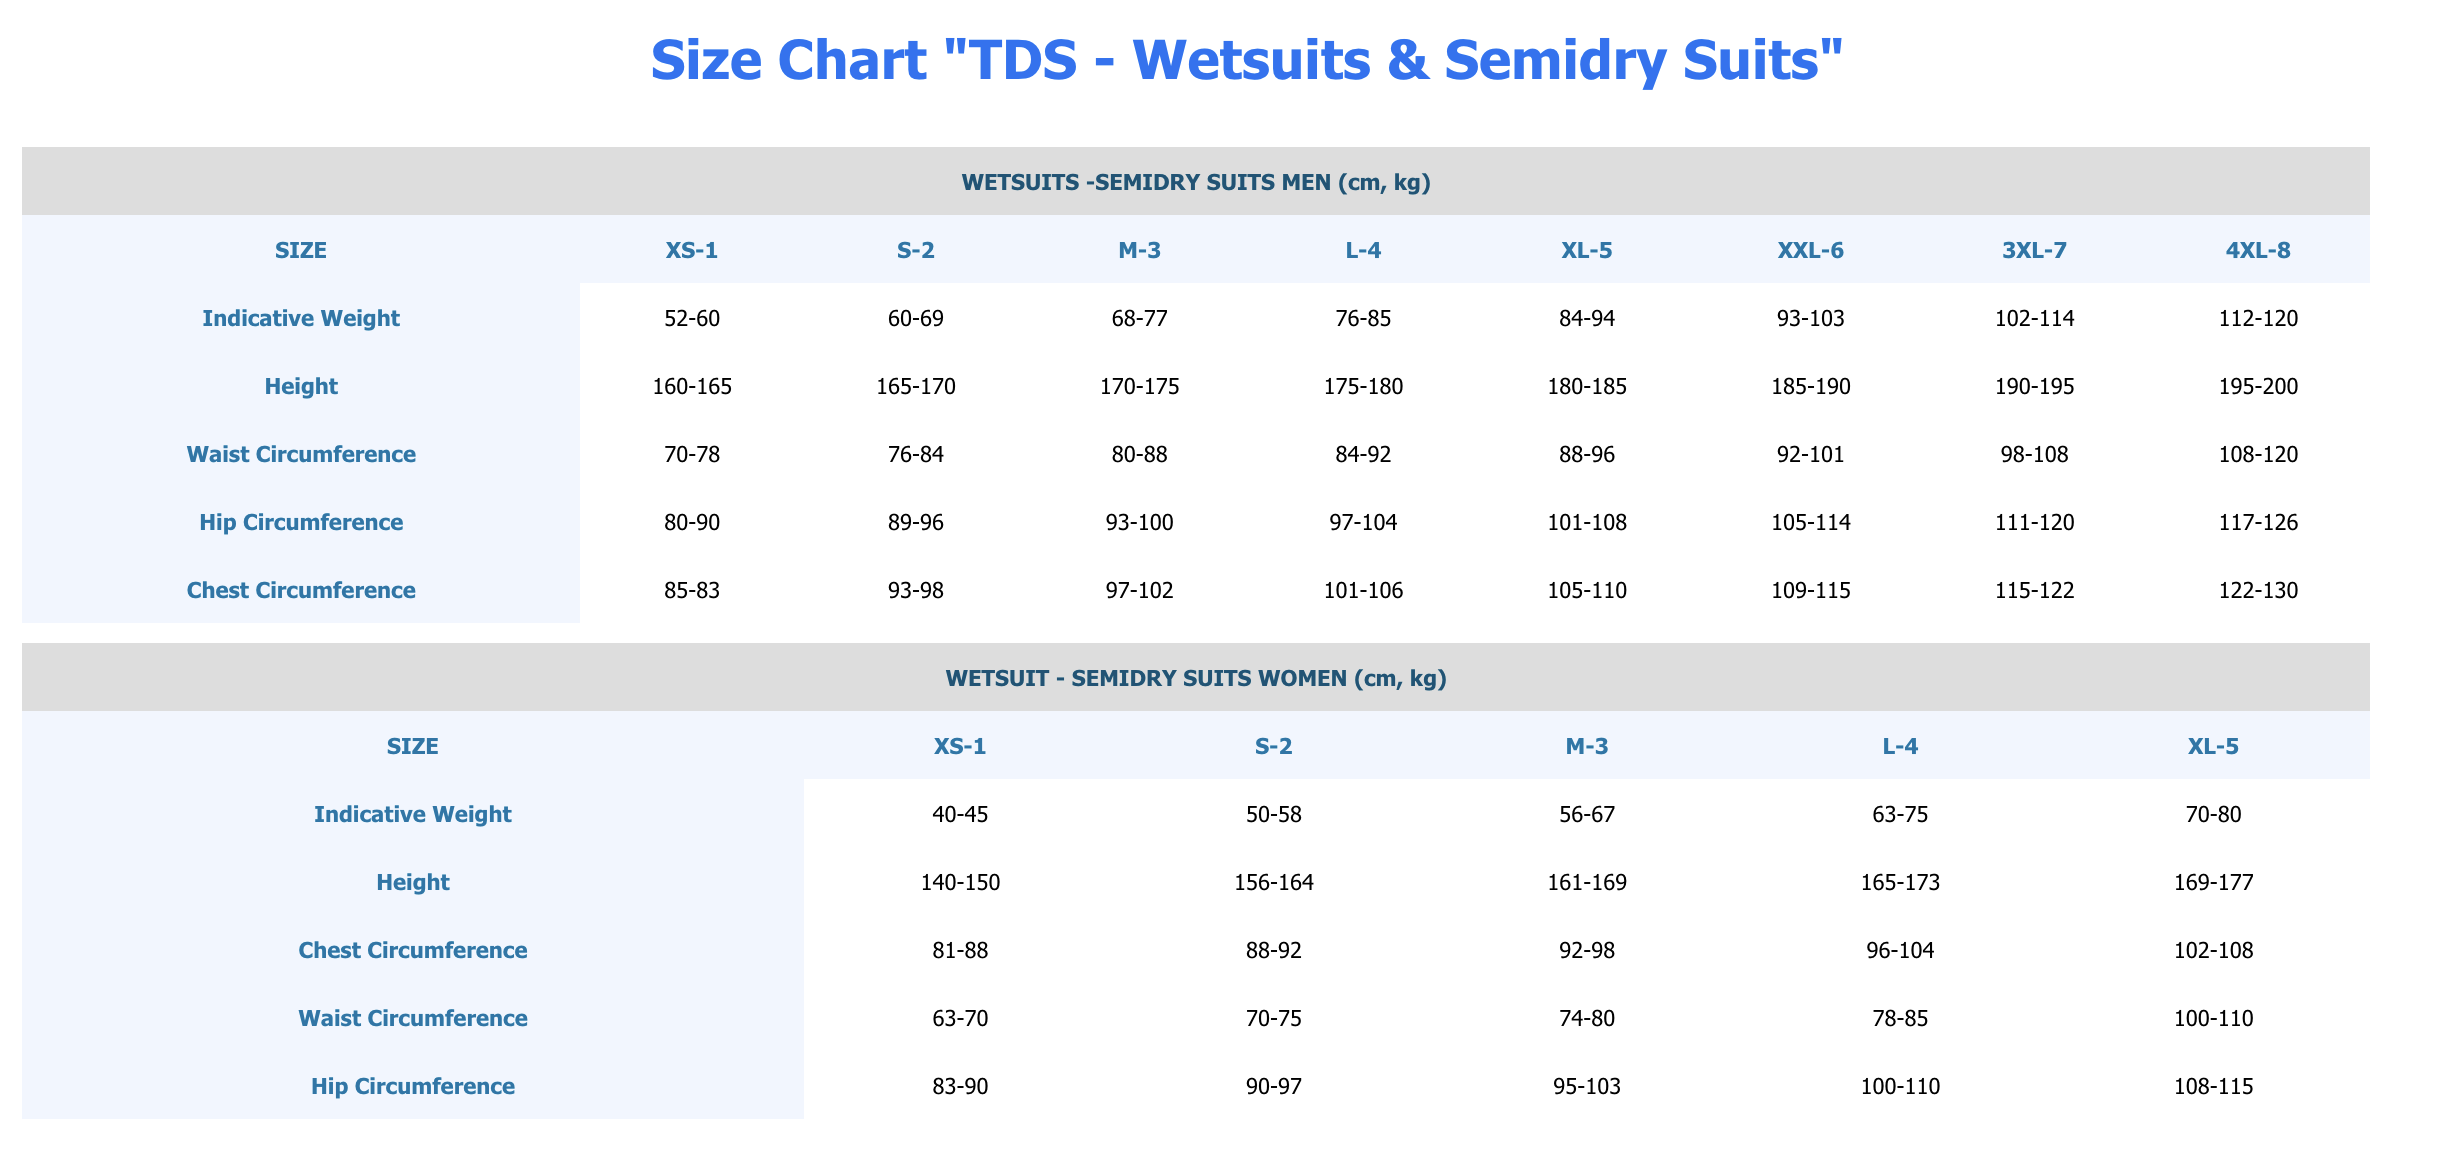Viewport: 2438px width, 1168px height.
Task: Select the women's Hip Circumference row label
Action: click(x=413, y=1086)
